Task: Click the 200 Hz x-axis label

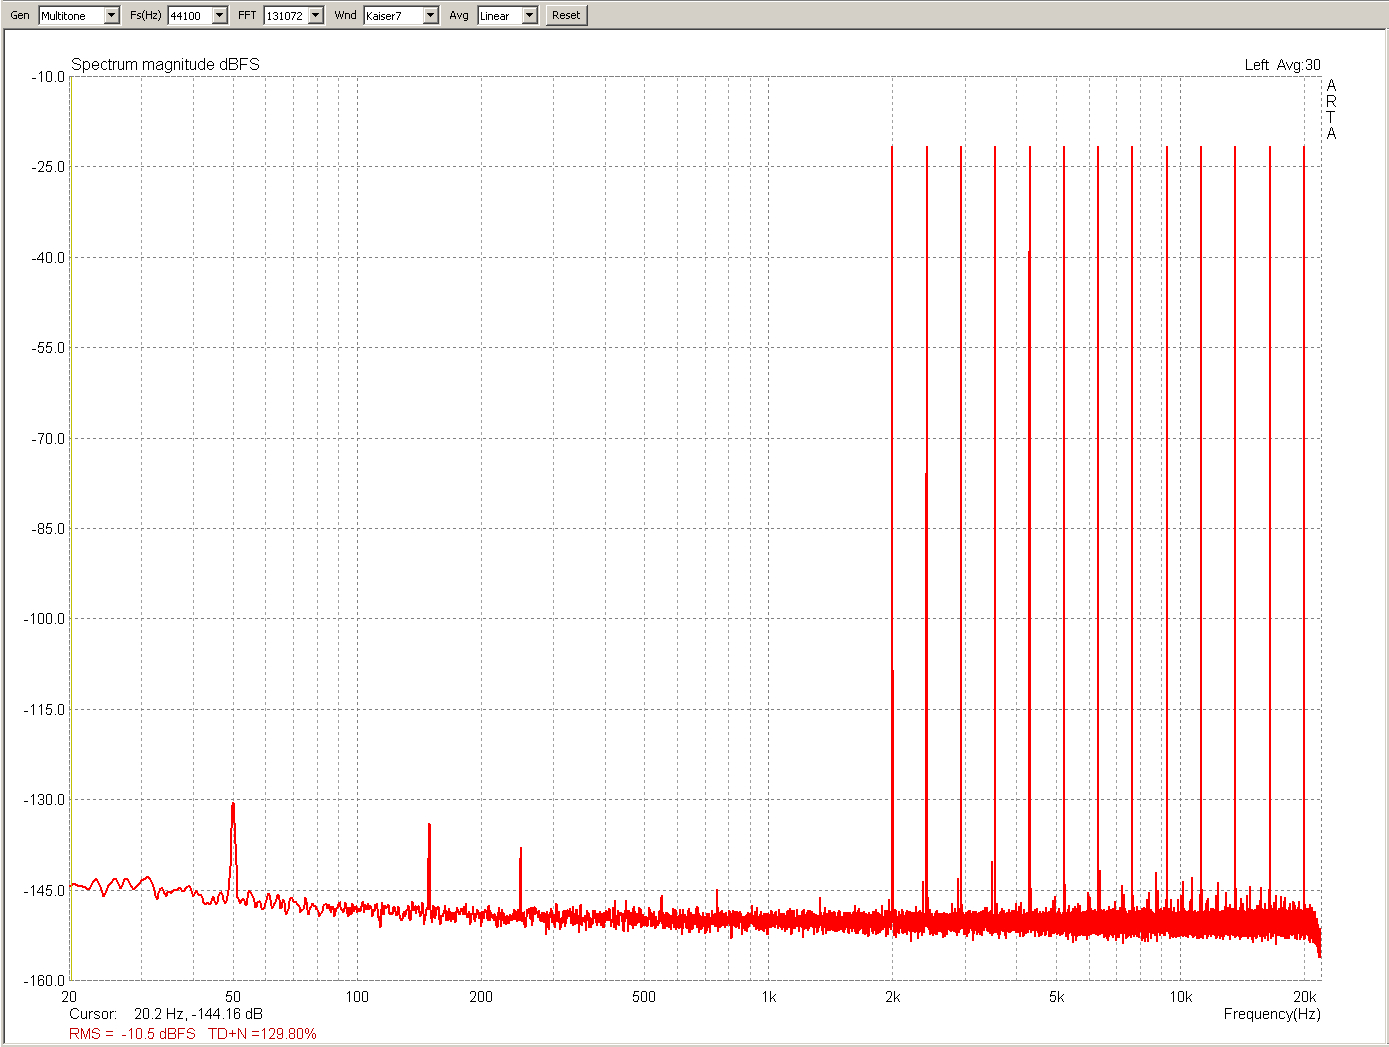Action: point(481,997)
